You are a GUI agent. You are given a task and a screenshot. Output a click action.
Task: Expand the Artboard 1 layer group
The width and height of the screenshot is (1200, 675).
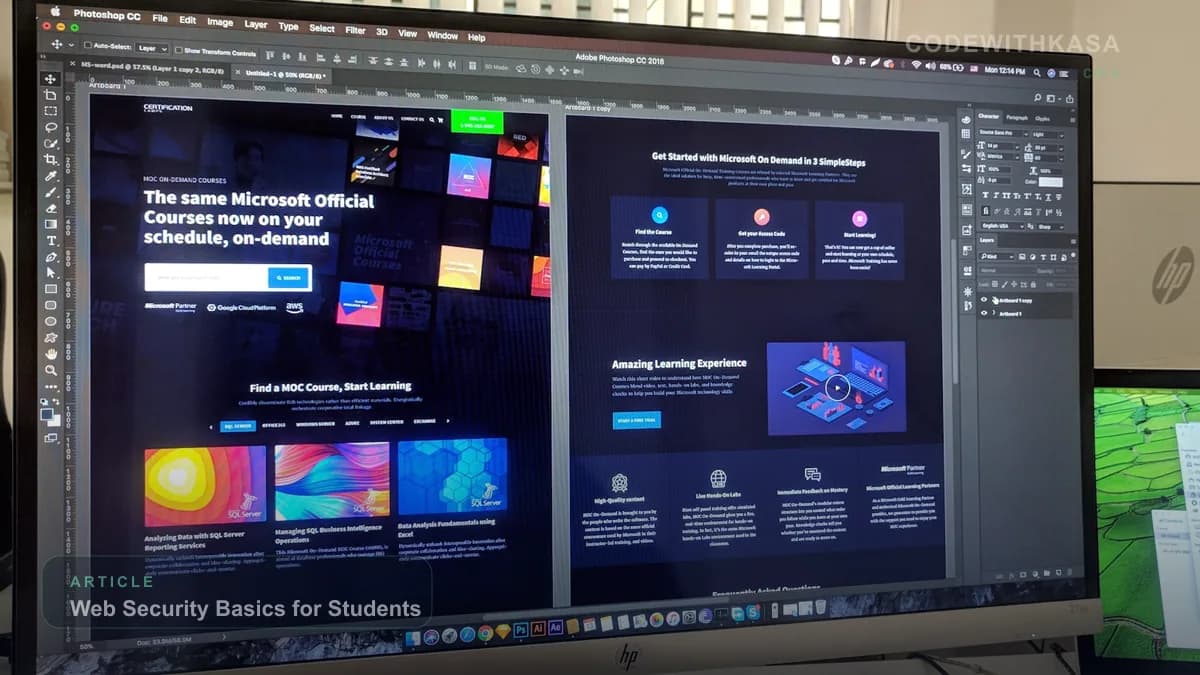993,312
